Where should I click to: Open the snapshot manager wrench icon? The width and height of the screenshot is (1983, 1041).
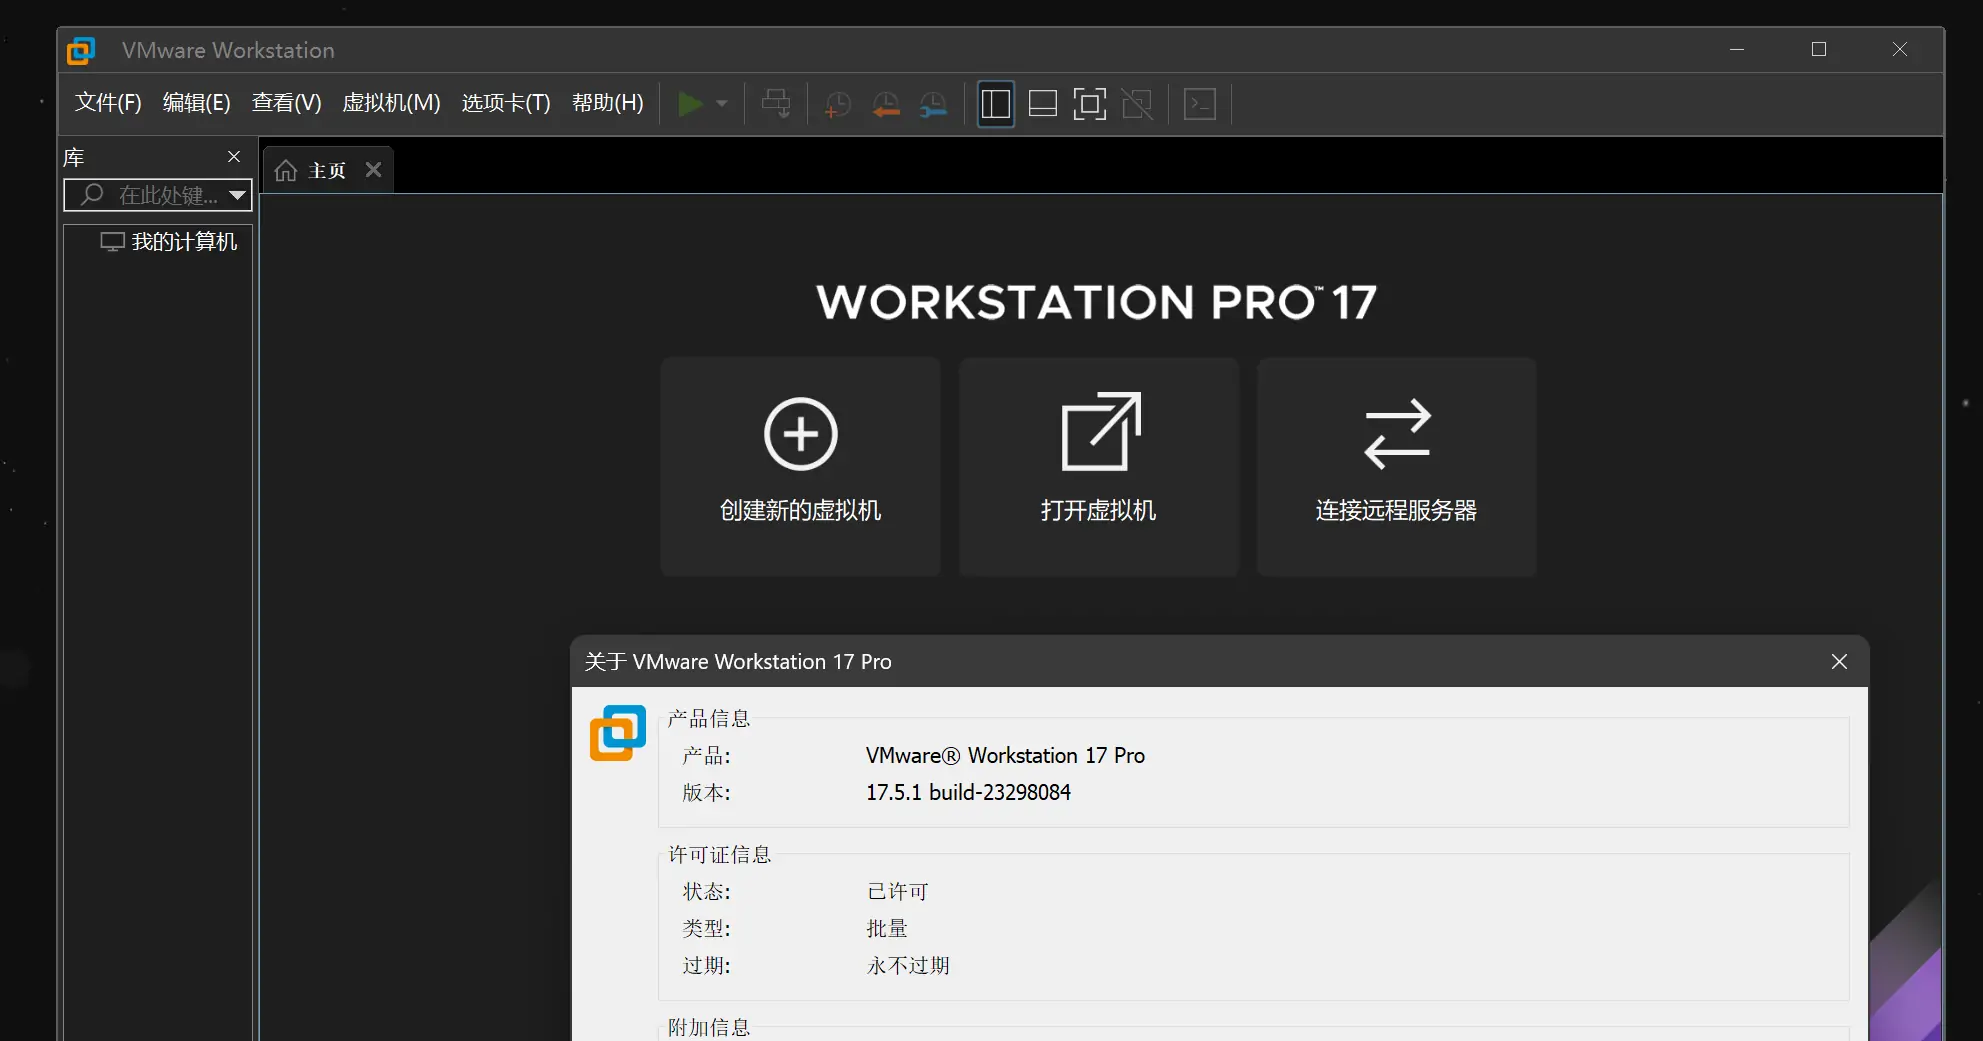point(933,104)
